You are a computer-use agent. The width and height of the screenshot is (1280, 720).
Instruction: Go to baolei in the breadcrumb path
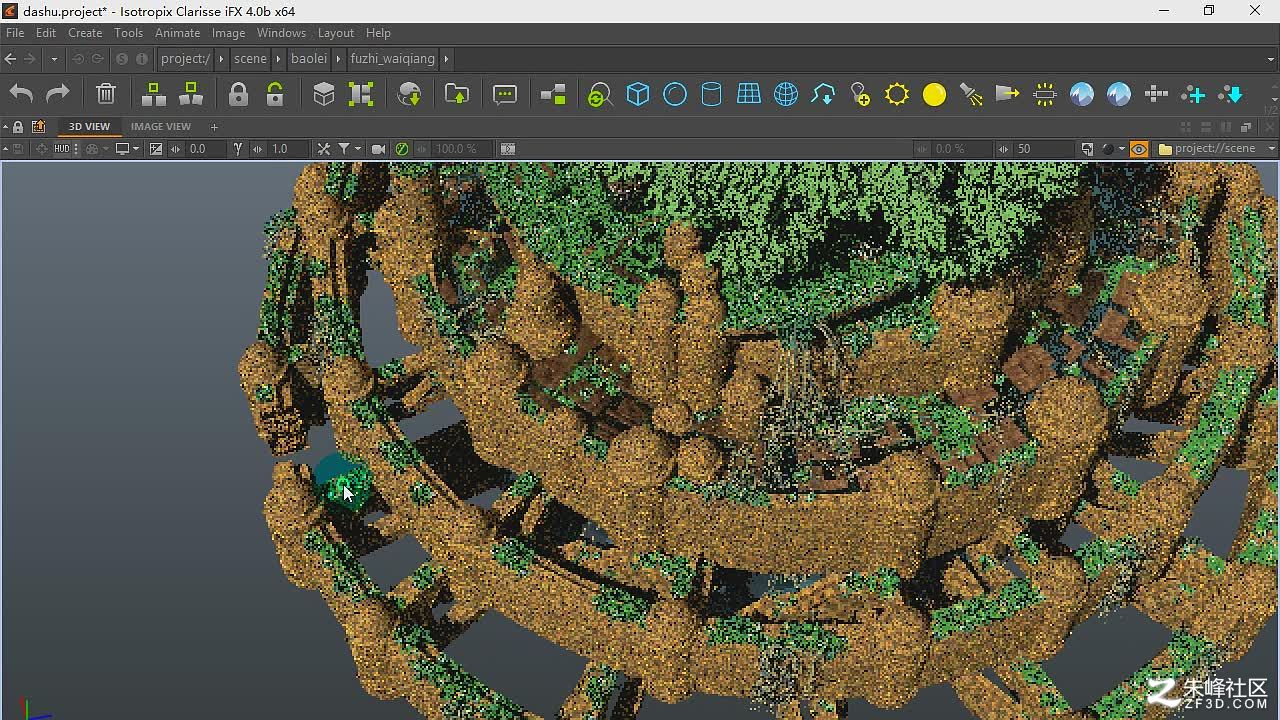pos(309,59)
